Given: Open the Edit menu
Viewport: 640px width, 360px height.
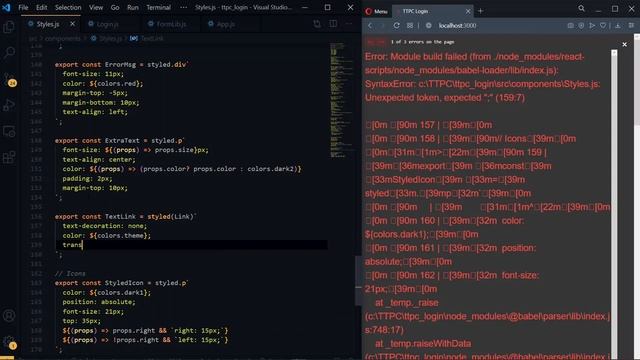Looking at the screenshot, I should (x=41, y=7).
